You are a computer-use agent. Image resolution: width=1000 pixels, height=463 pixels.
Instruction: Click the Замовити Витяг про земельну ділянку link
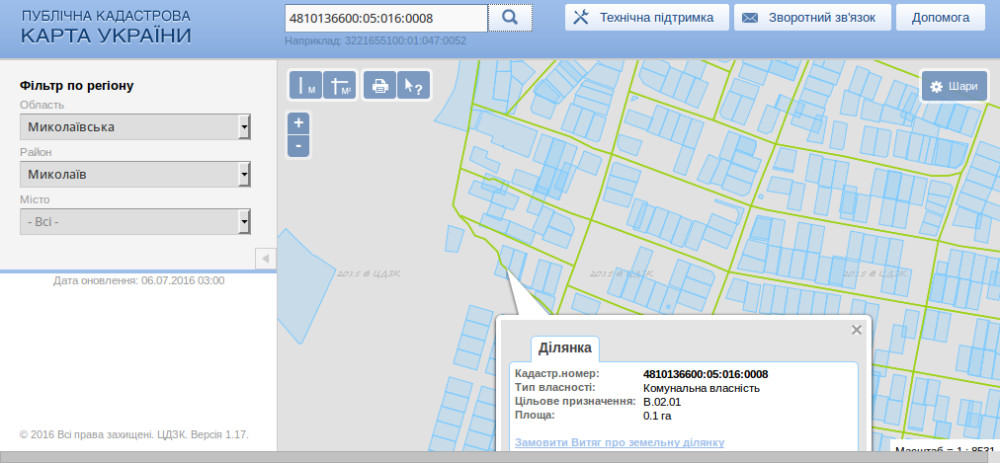click(x=619, y=442)
